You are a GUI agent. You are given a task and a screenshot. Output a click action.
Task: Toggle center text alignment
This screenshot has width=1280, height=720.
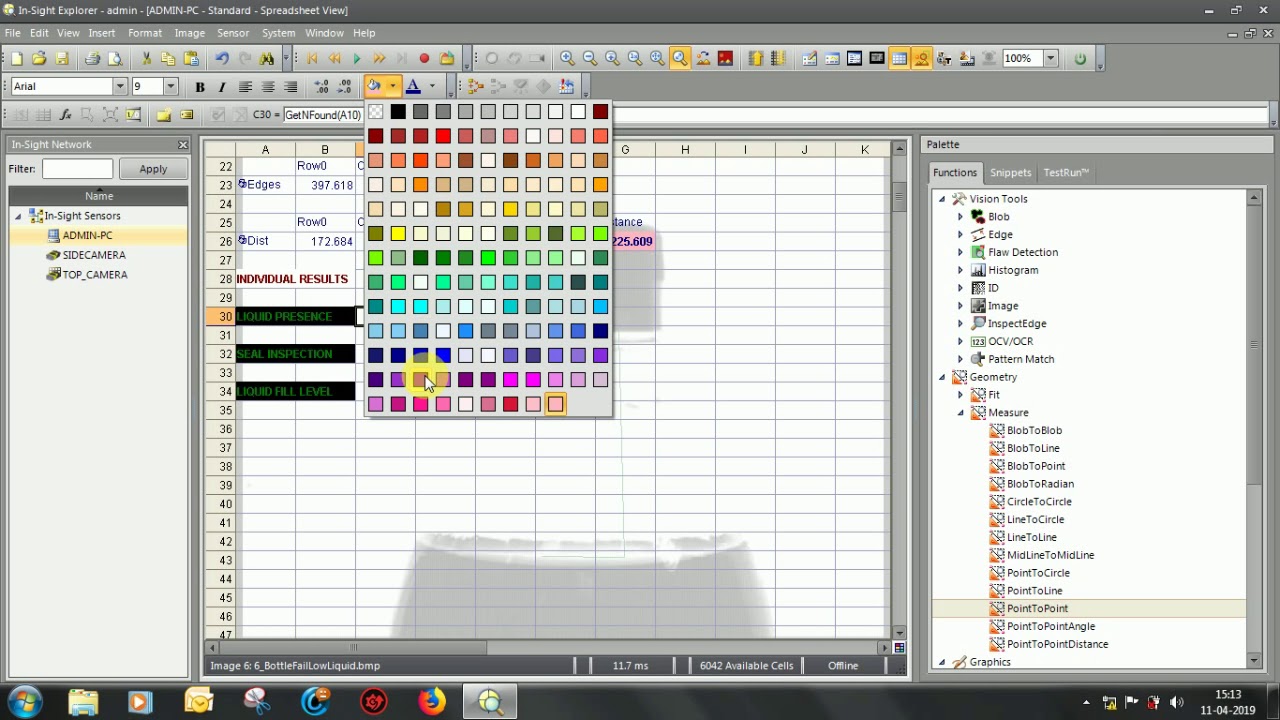(268, 87)
